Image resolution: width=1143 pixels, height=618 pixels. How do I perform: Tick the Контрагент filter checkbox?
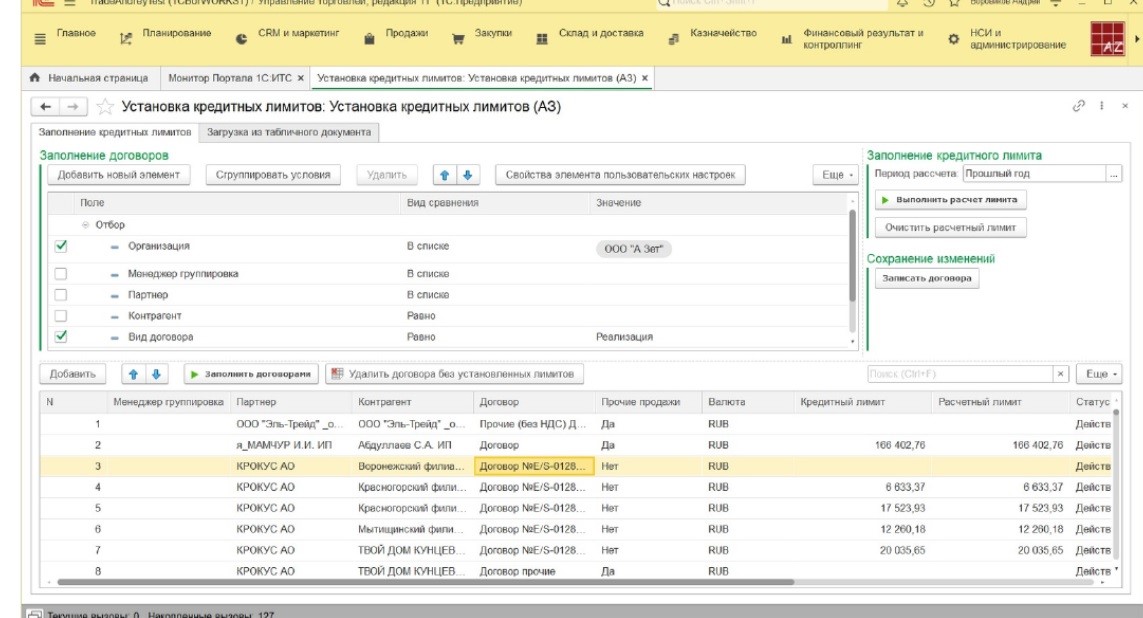point(61,316)
